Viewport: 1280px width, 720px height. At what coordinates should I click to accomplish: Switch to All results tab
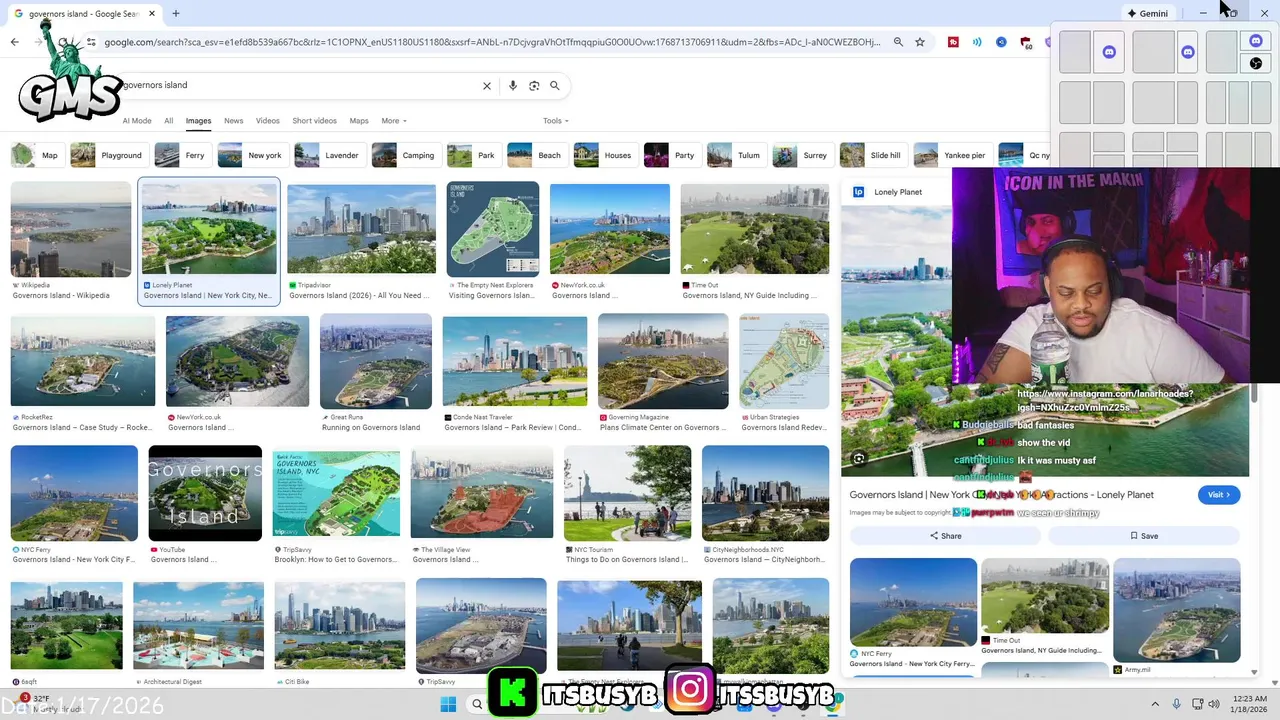click(x=168, y=121)
